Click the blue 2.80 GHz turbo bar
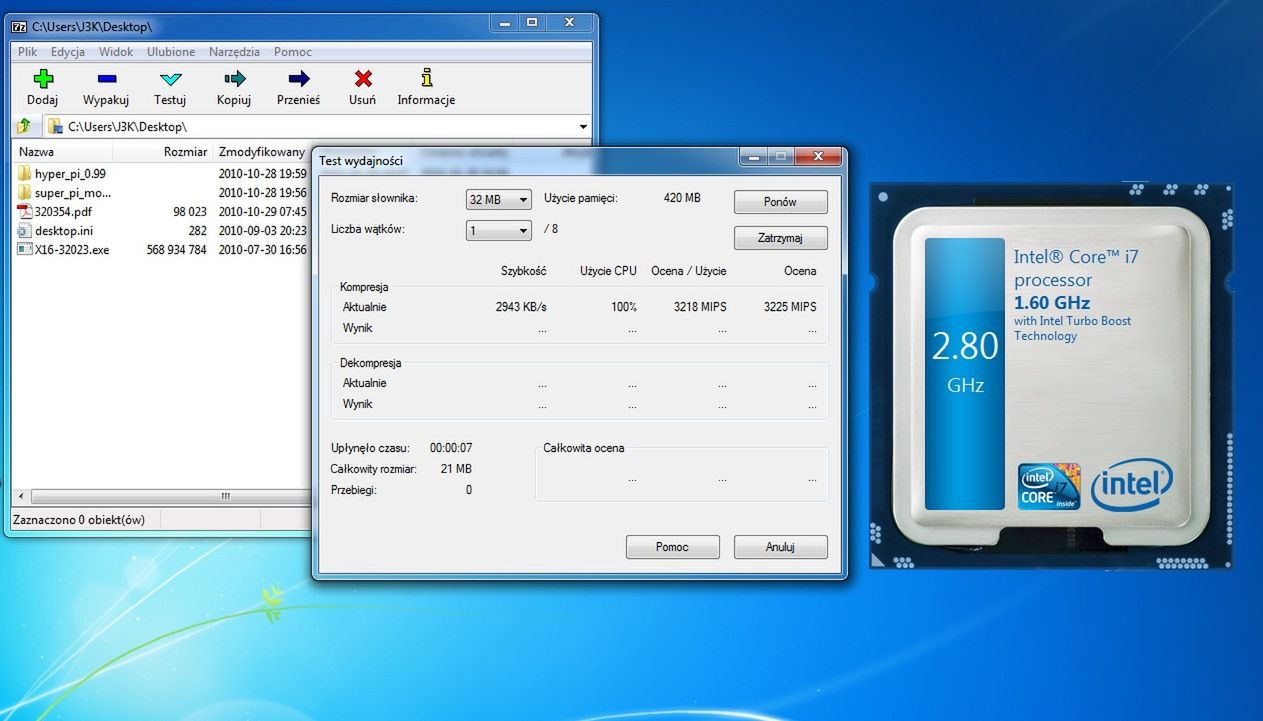This screenshot has width=1263, height=721. [964, 373]
